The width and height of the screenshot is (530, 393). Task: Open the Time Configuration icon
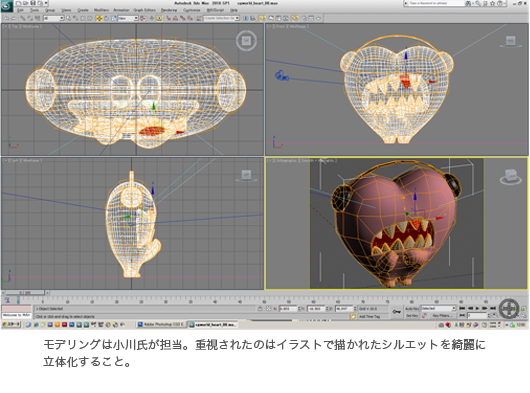[495, 316]
